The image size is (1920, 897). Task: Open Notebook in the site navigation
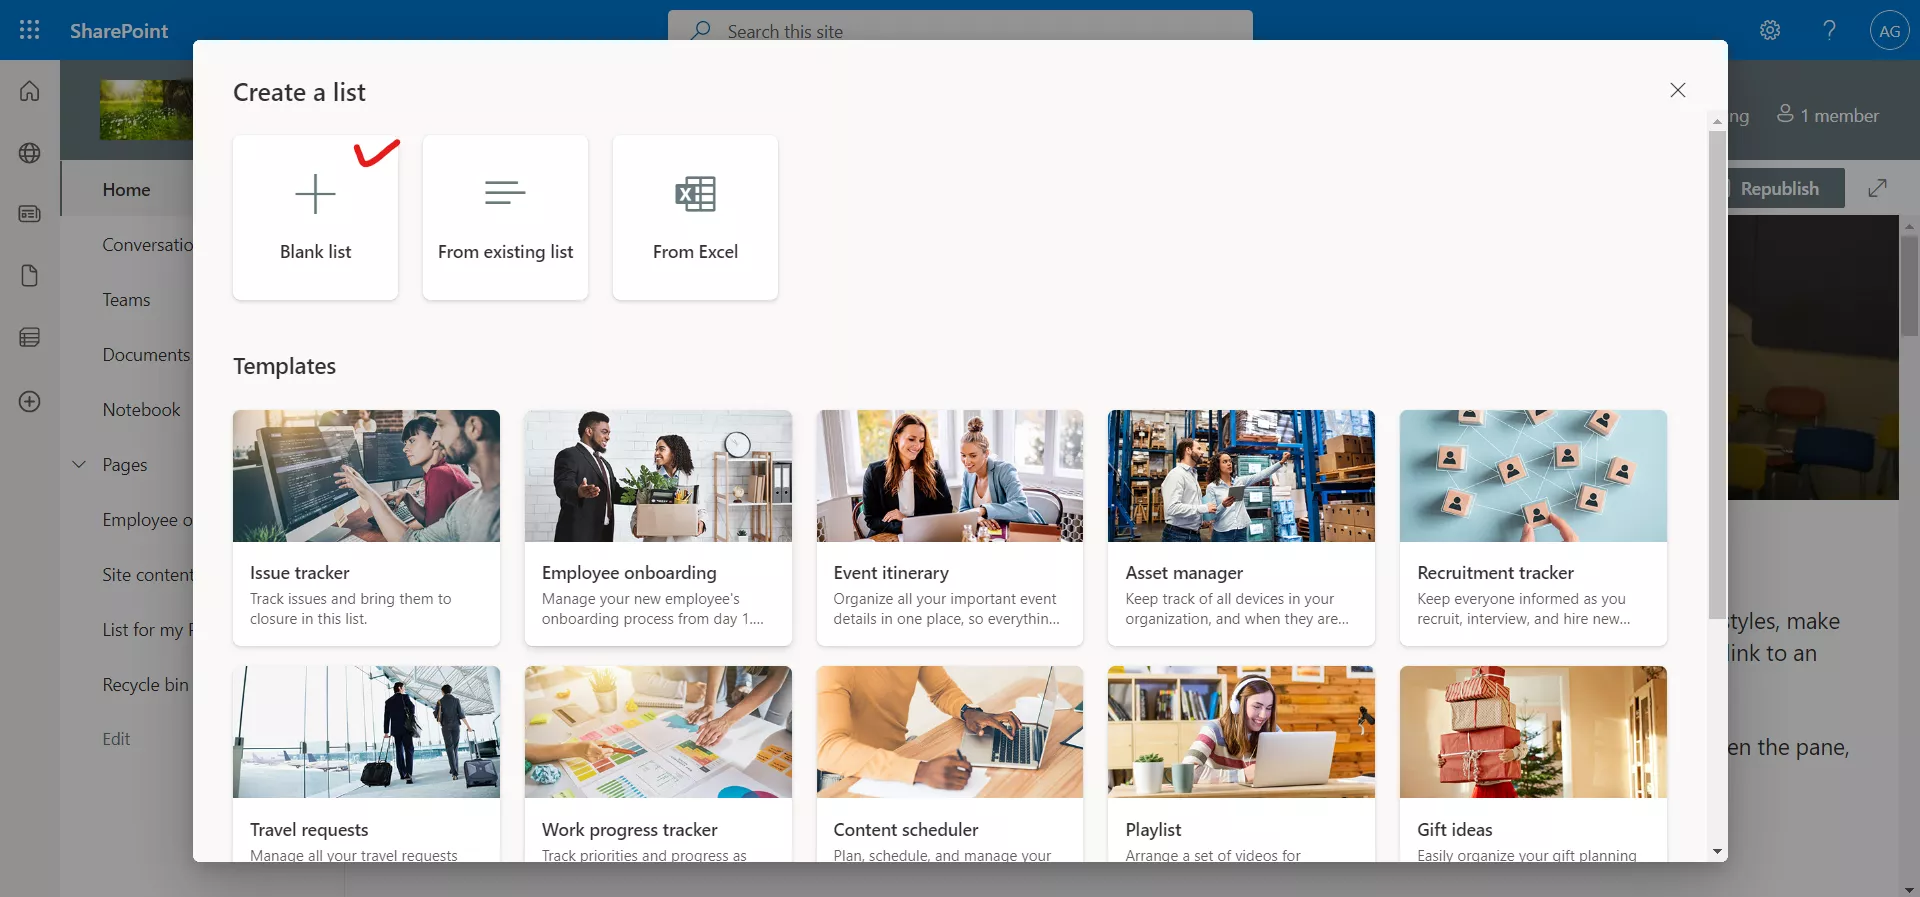coord(141,409)
